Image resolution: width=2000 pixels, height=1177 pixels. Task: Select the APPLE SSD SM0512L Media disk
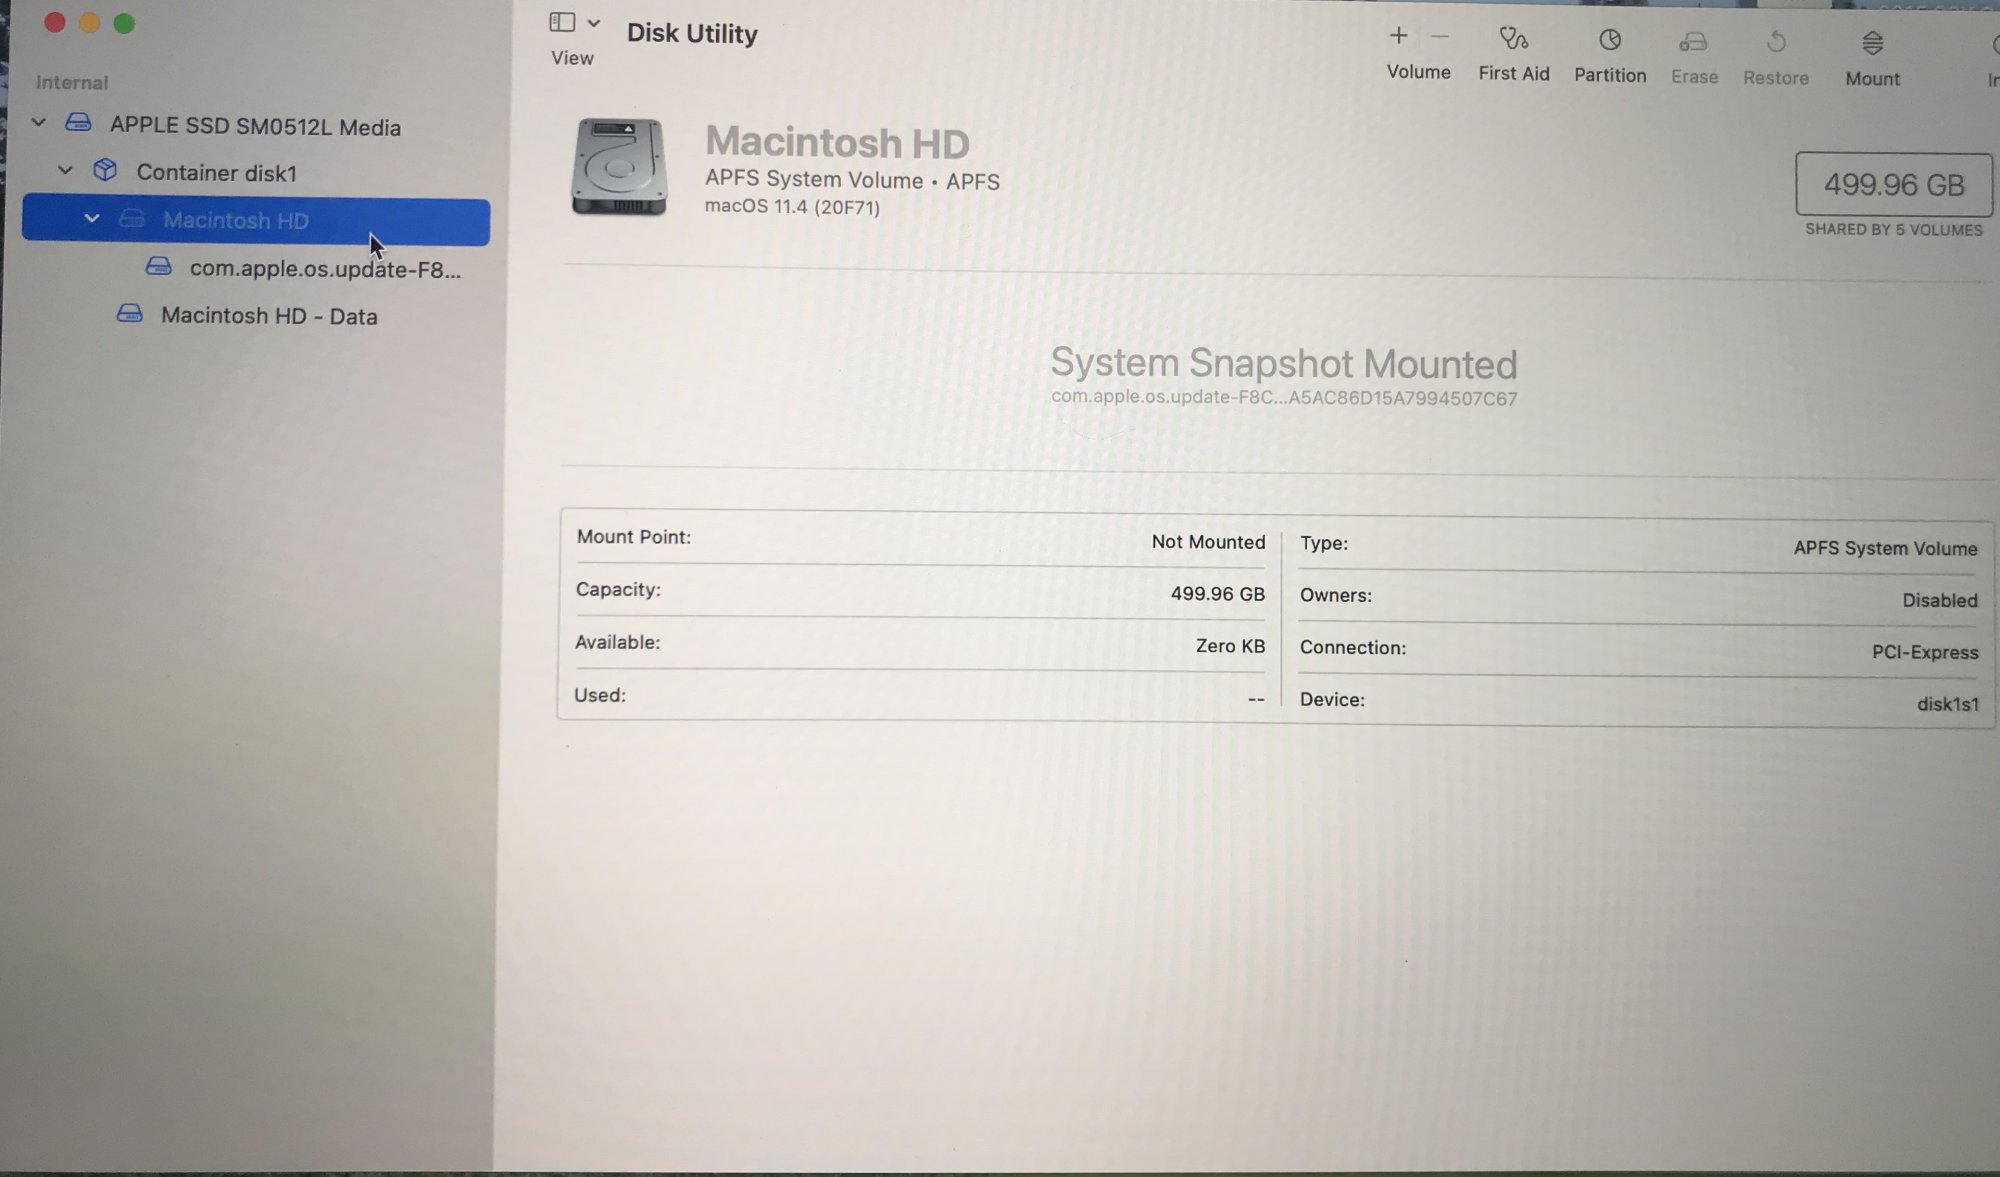(x=255, y=127)
